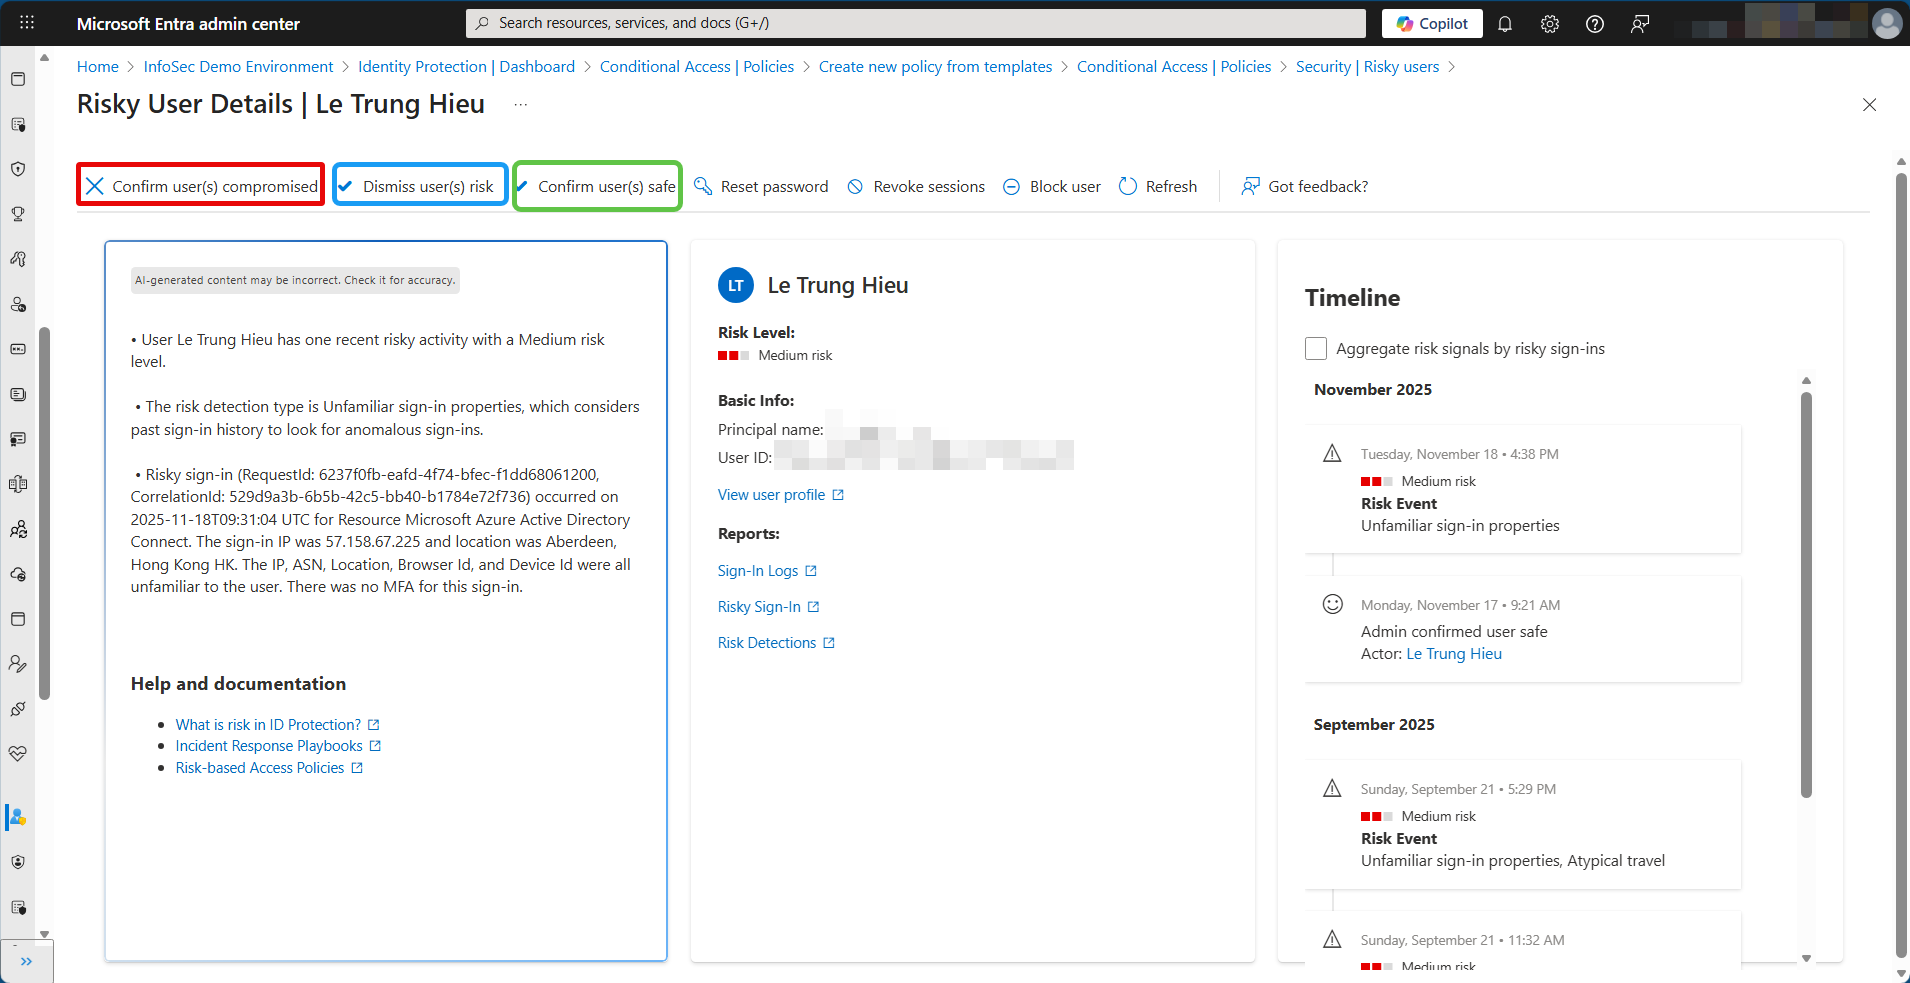Open the Copilot button
This screenshot has height=983, width=1910.
(x=1431, y=24)
